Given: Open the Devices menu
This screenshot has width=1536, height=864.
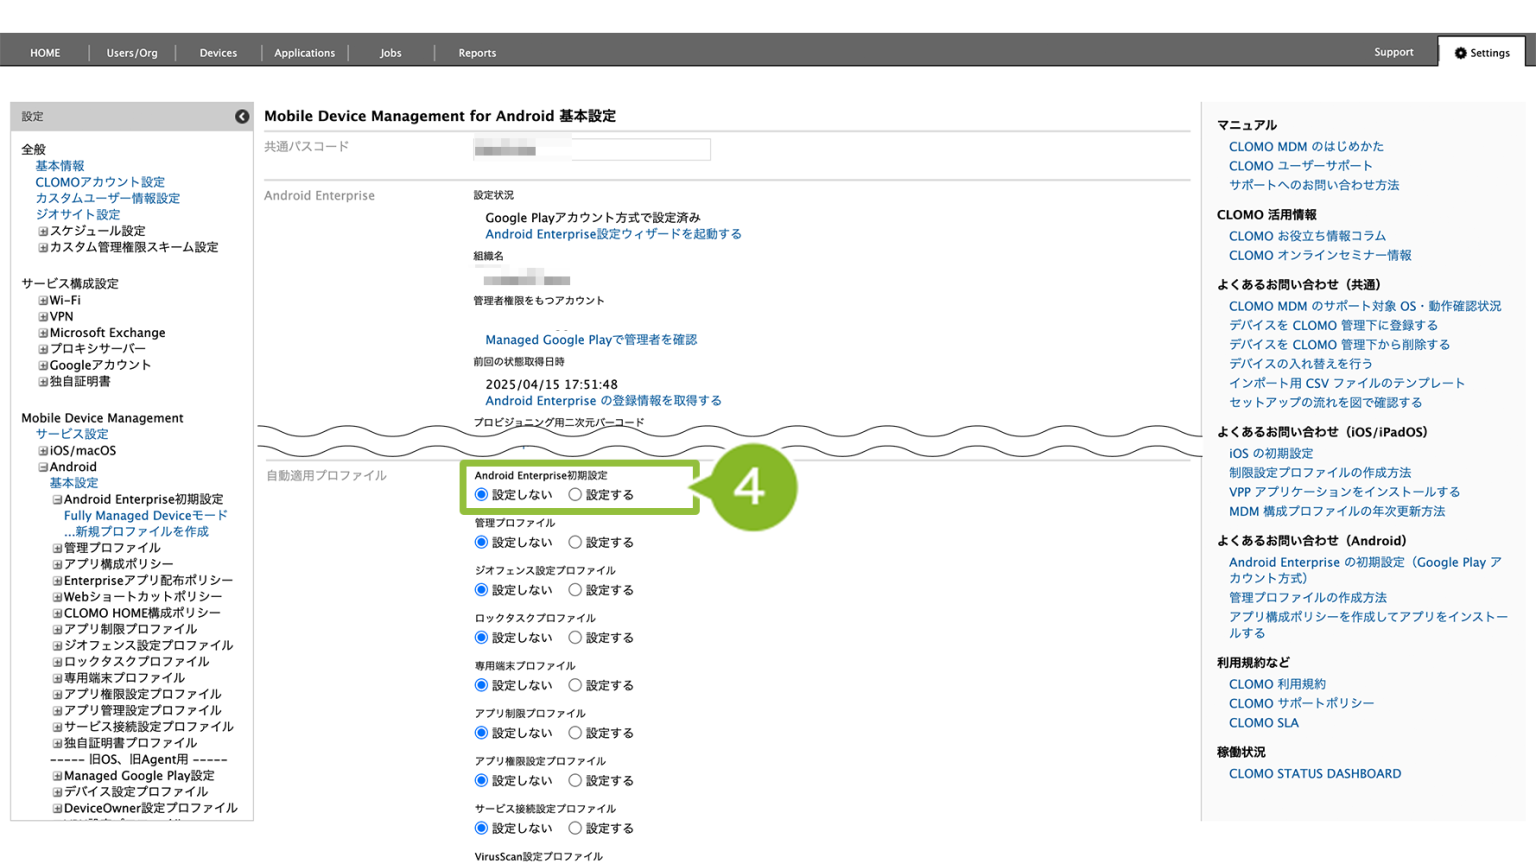Looking at the screenshot, I should pos(218,53).
